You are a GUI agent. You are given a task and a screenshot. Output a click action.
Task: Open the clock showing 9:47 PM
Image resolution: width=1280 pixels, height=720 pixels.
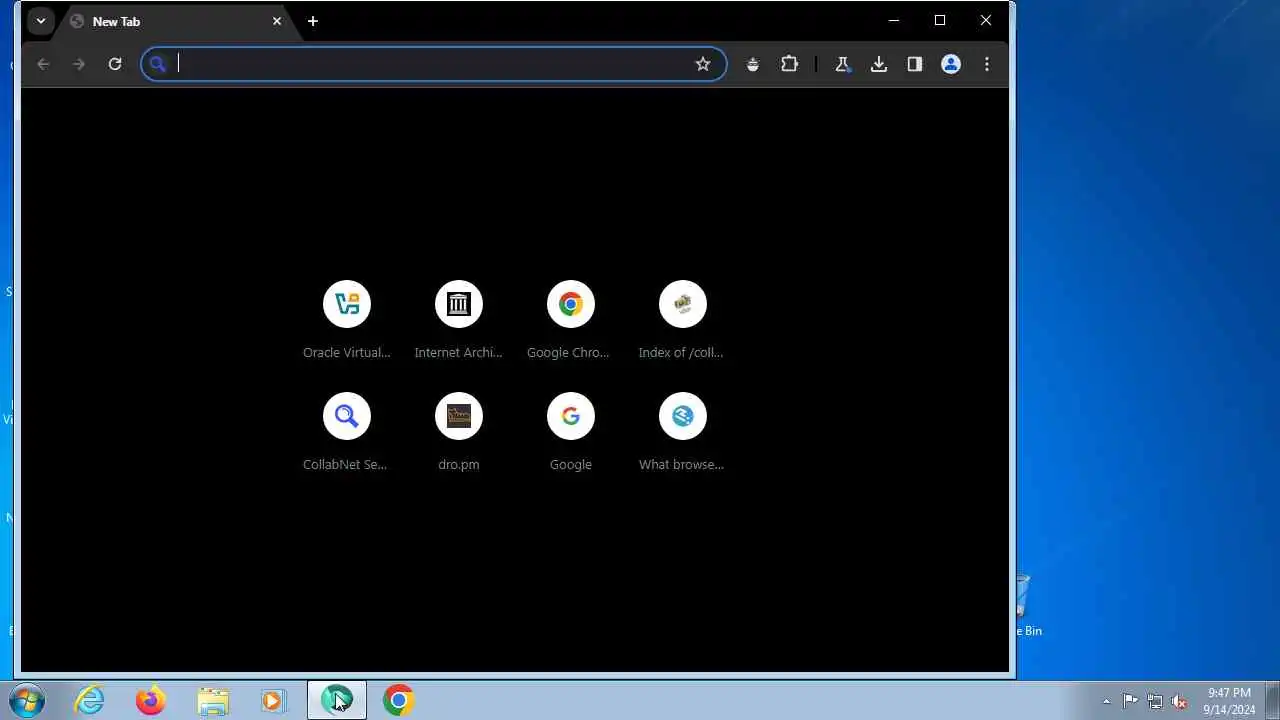coord(1229,701)
